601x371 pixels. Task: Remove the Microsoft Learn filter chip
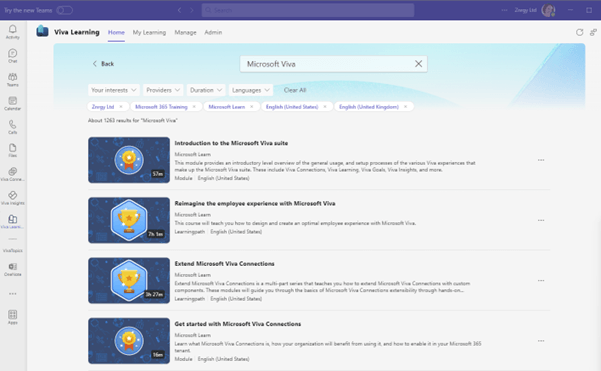[251, 107]
